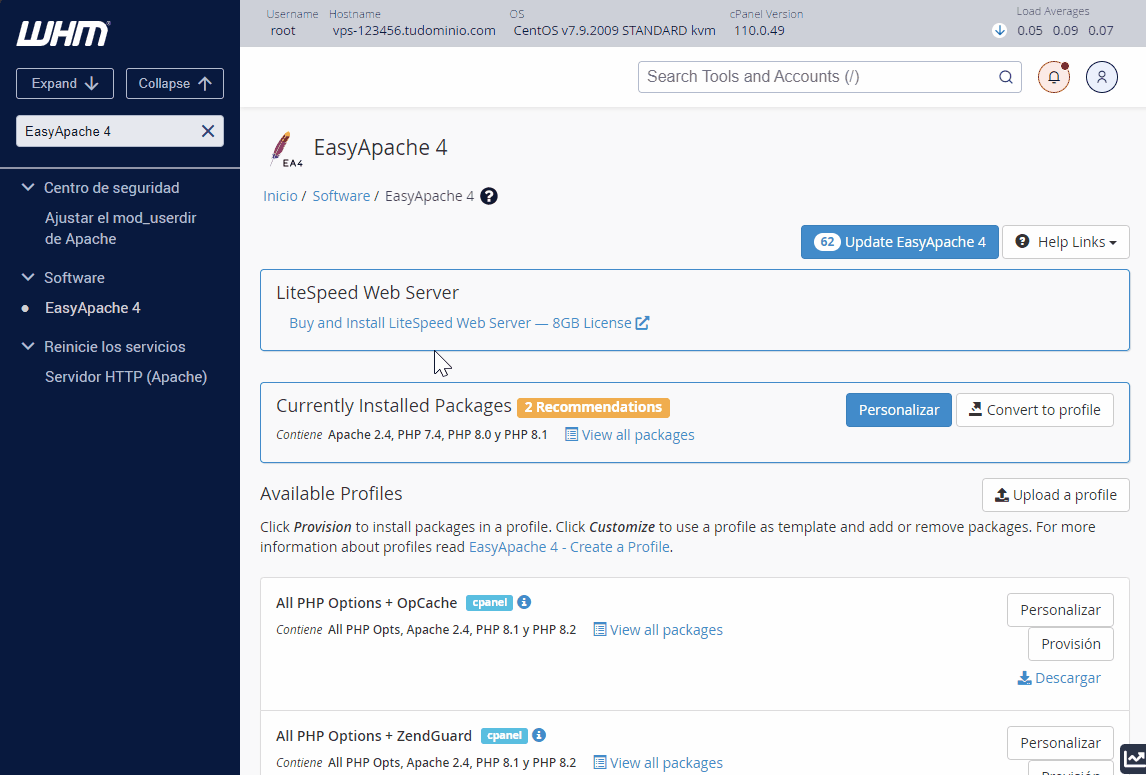Go to Software breadcrumb link
The width and height of the screenshot is (1146, 775).
coord(341,196)
